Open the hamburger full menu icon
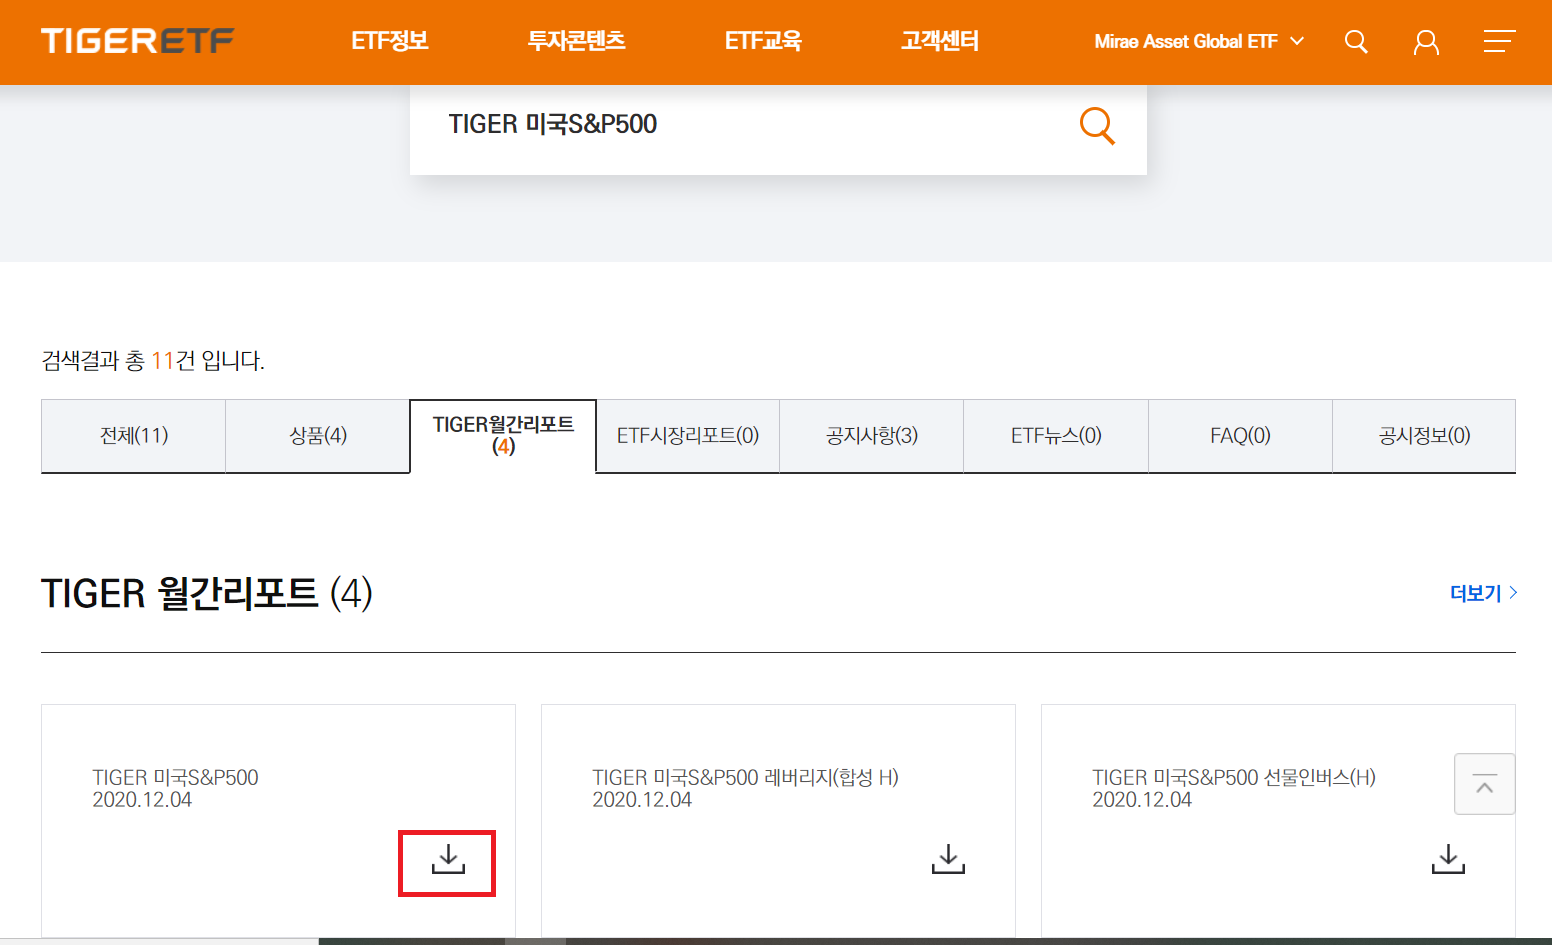The image size is (1552, 945). point(1499,41)
